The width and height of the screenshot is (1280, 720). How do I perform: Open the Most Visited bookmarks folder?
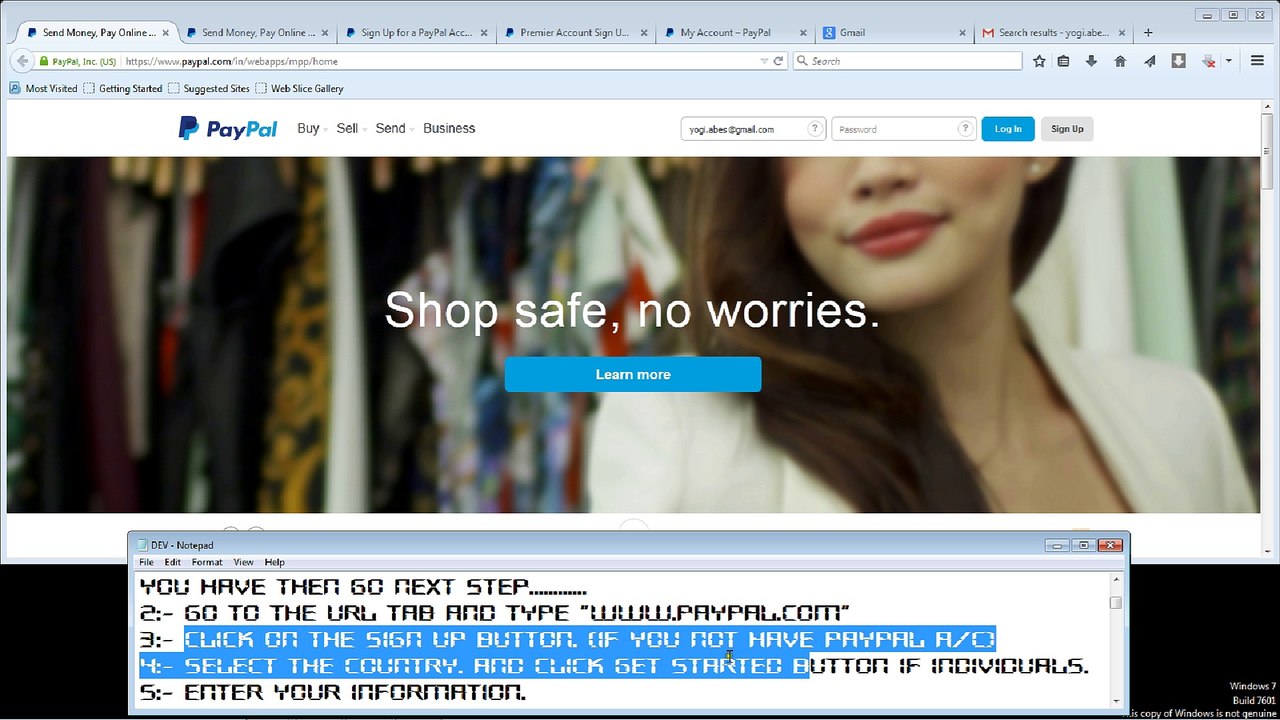click(x=43, y=88)
